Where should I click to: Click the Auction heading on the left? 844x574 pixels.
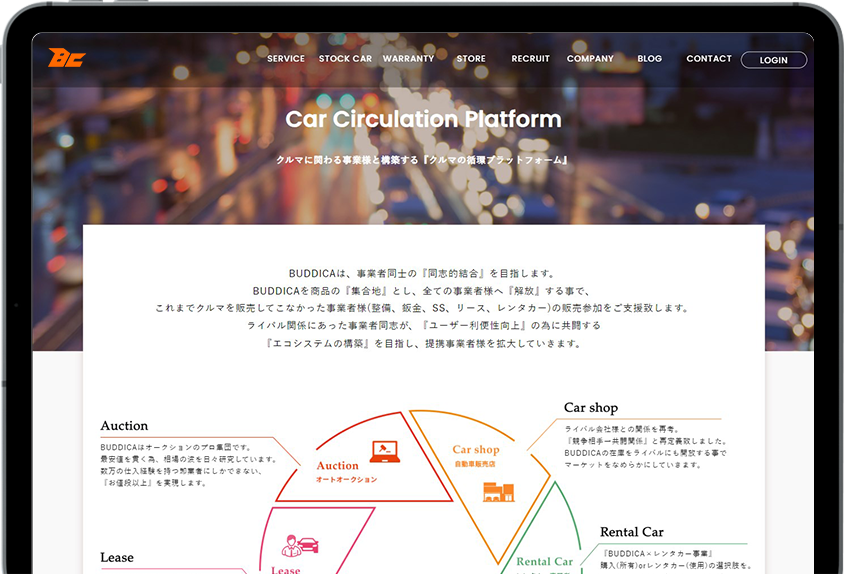124,426
